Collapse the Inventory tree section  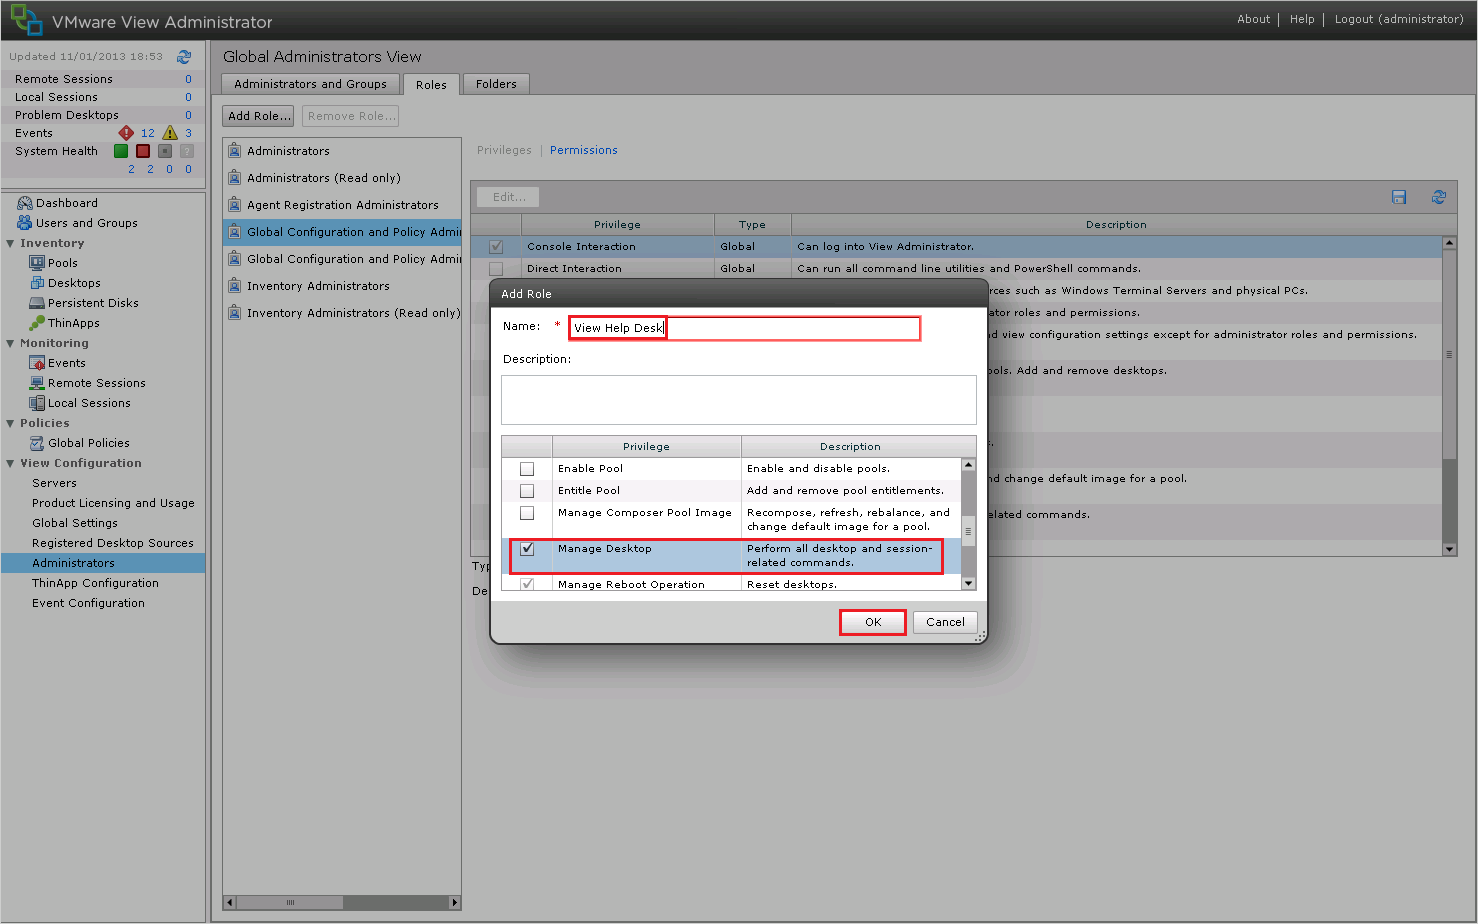(x=11, y=243)
